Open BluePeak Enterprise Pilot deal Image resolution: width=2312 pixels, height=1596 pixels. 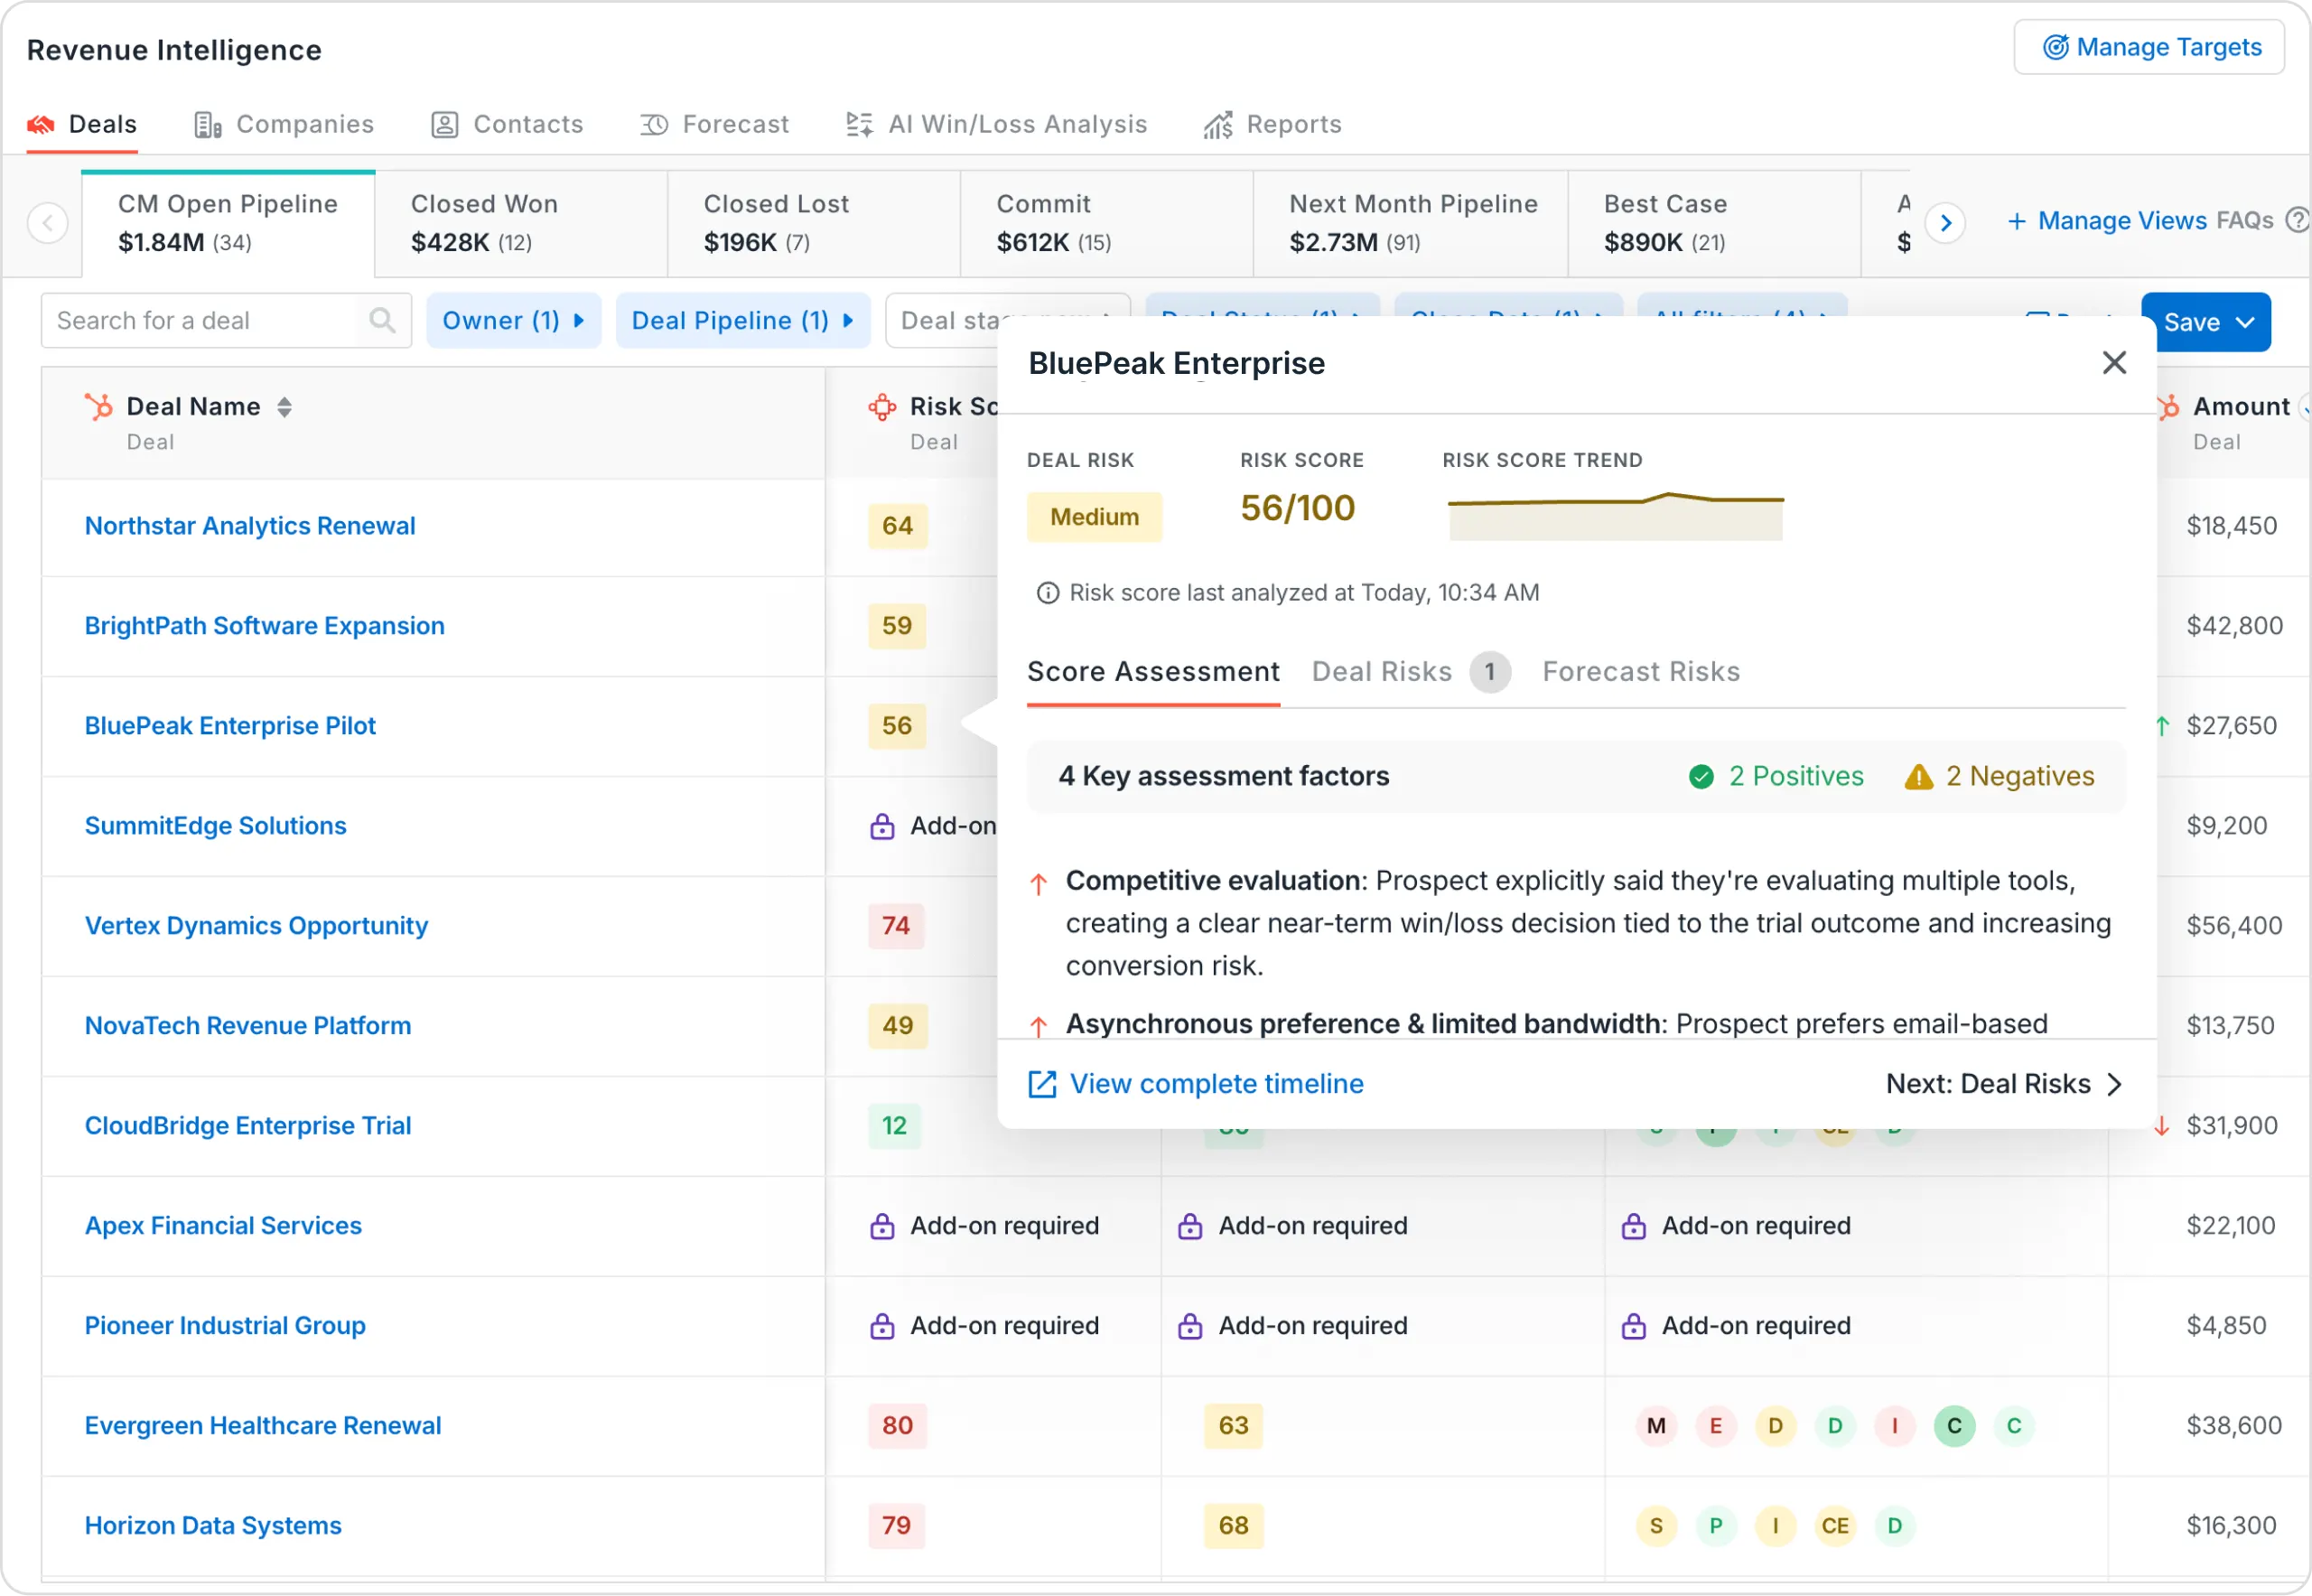[x=230, y=726]
